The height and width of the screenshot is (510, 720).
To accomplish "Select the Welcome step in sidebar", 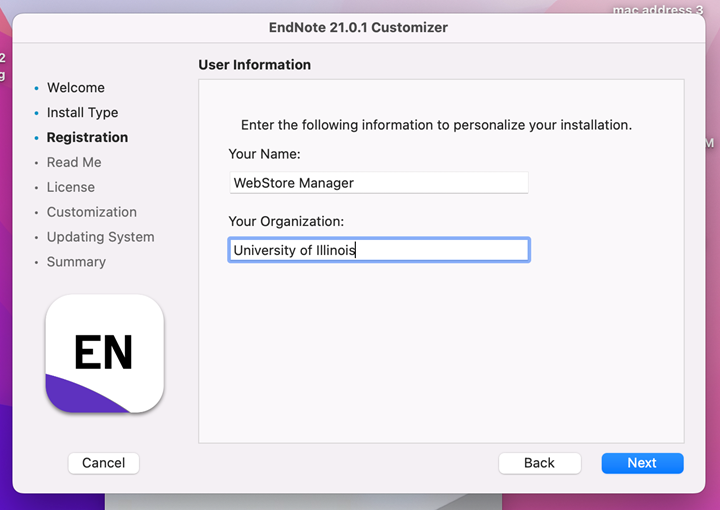I will (x=76, y=87).
